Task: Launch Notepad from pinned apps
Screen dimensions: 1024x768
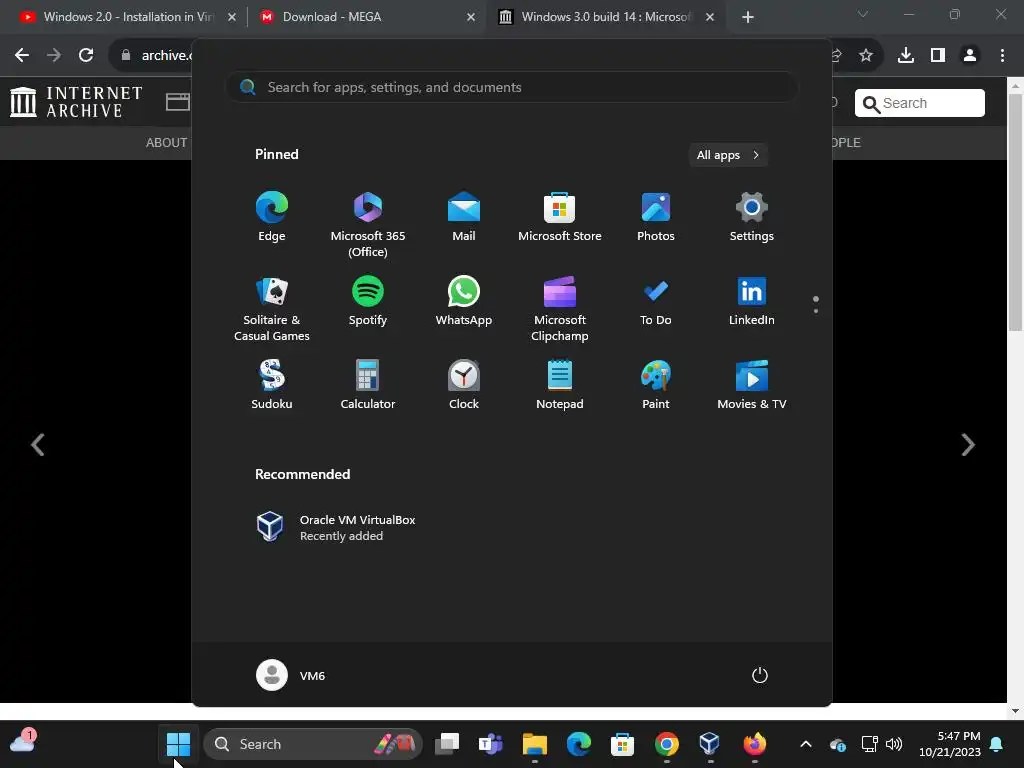Action: pos(560,385)
